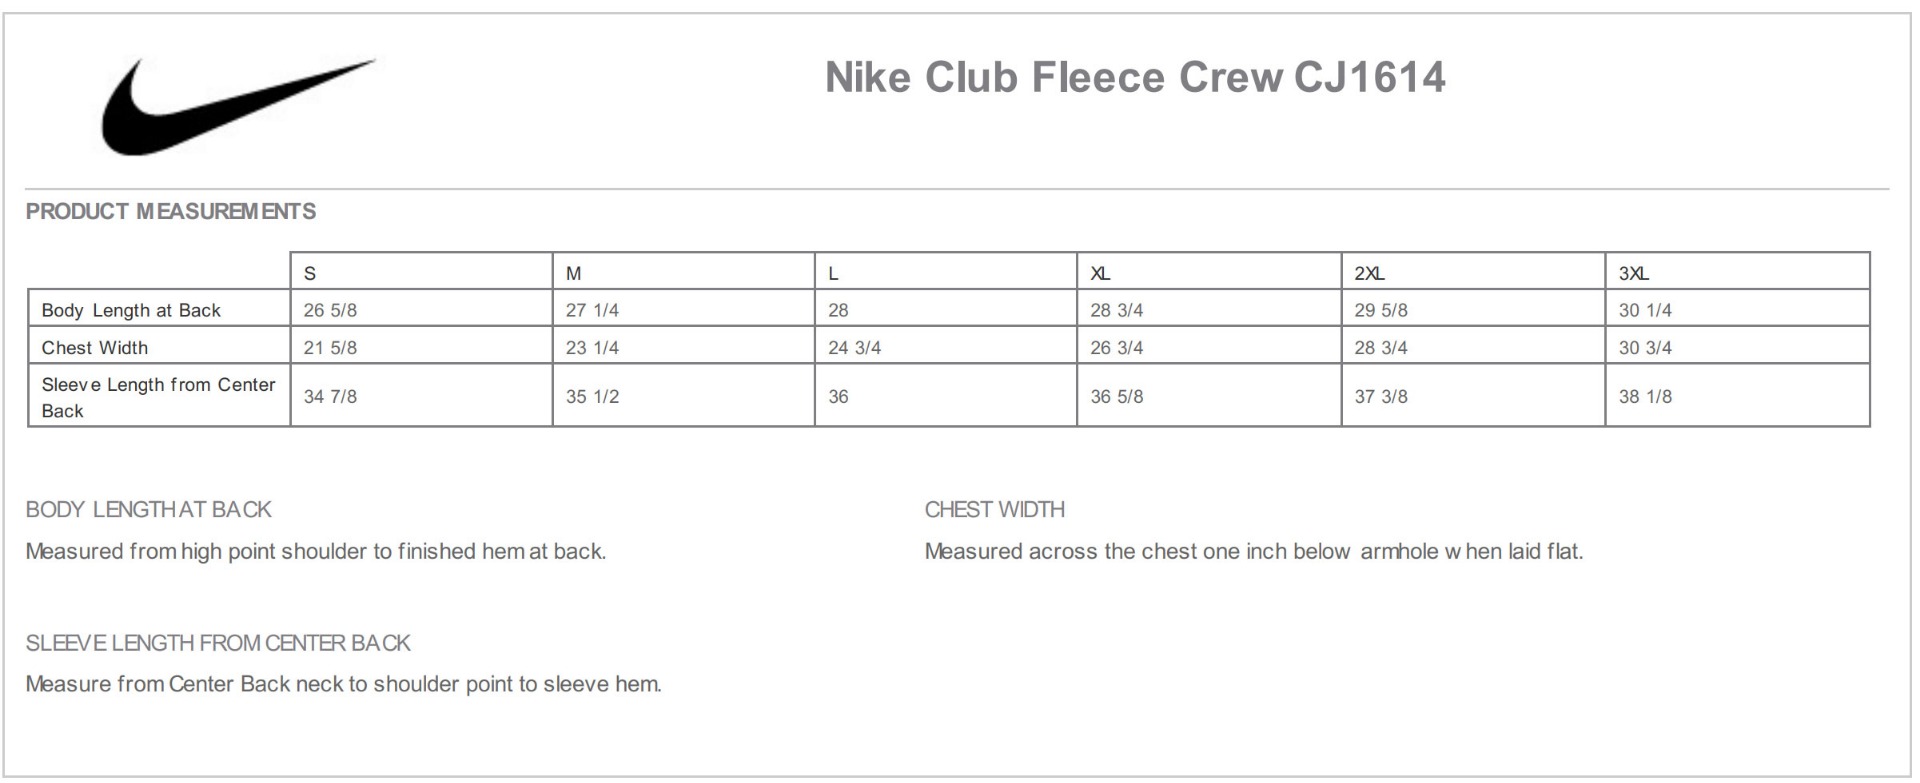Image resolution: width=1920 pixels, height=783 pixels.
Task: Select the XL size column header
Action: pyautogui.click(x=1100, y=273)
